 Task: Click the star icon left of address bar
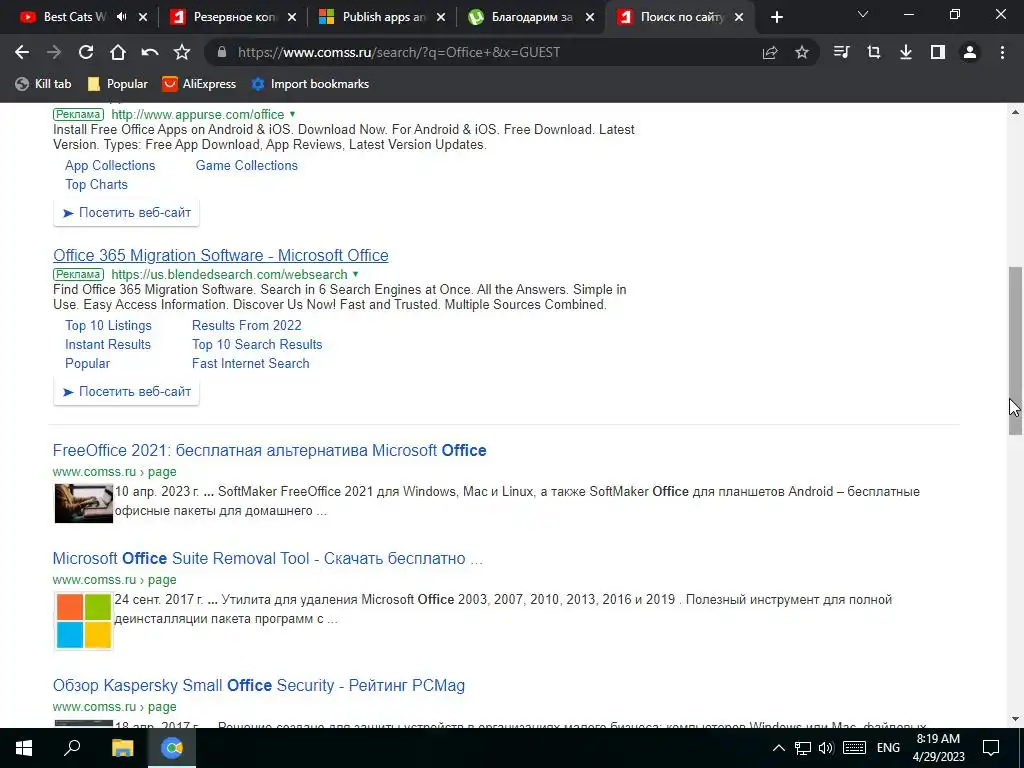tap(182, 52)
